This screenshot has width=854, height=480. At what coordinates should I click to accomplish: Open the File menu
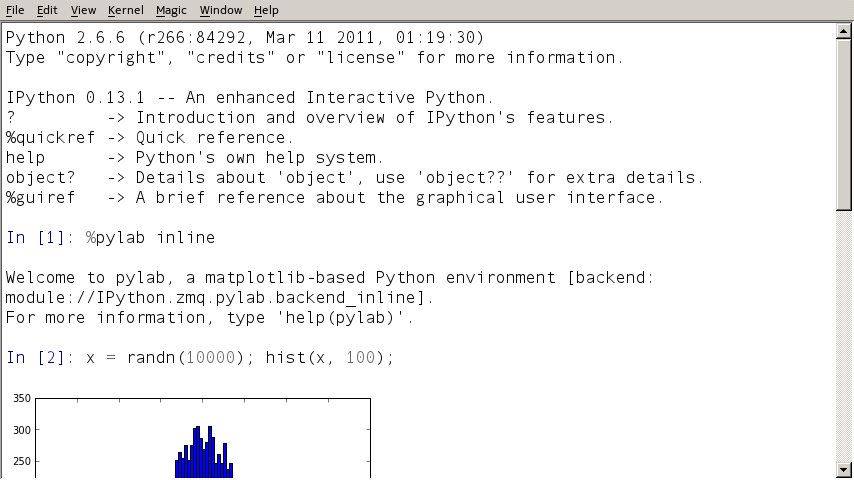[15, 10]
